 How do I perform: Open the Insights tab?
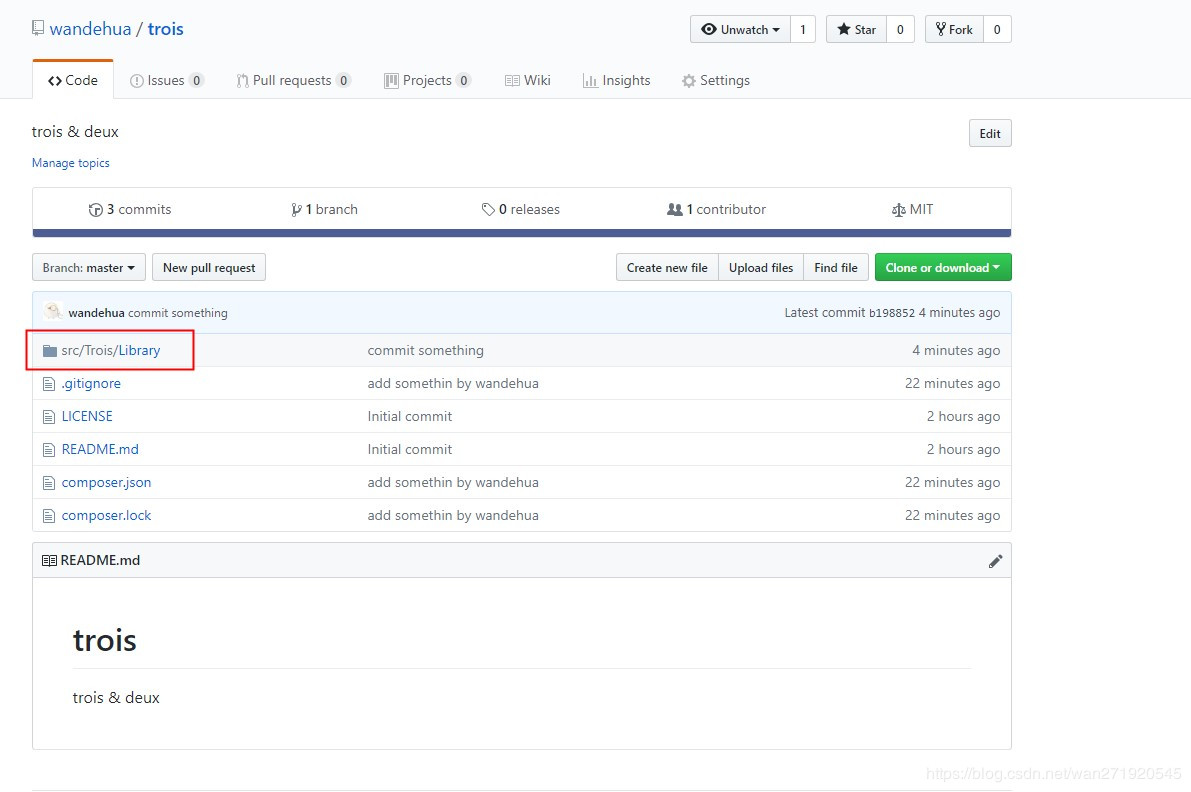tap(617, 80)
